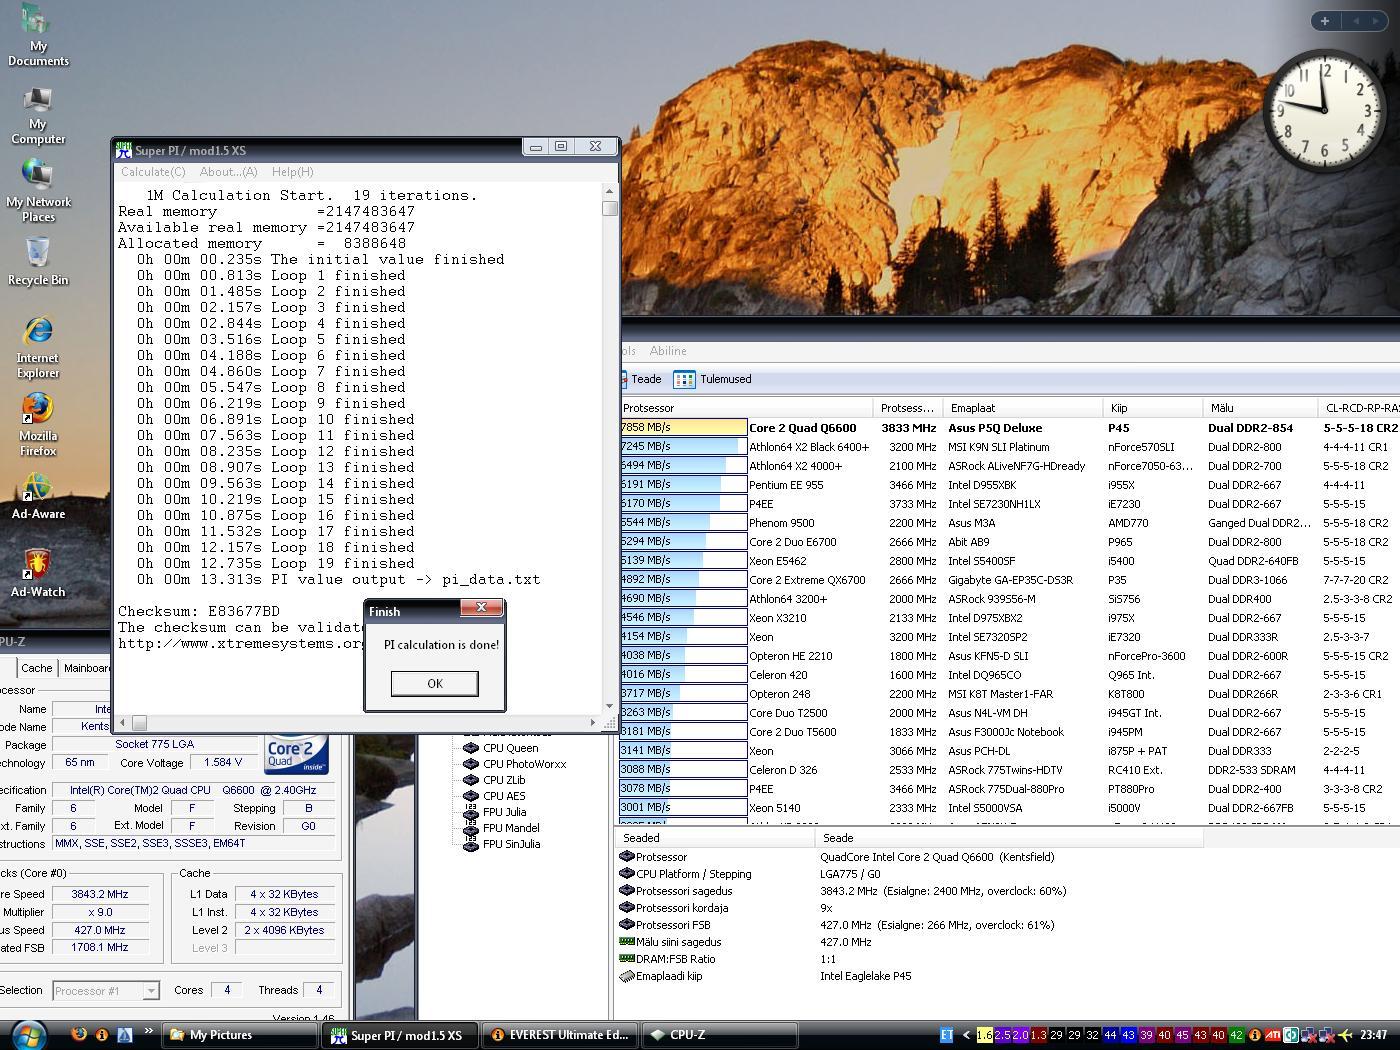Select CPU Queen benchmark in EVEREST tree
The width and height of the screenshot is (1400, 1050).
coord(509,748)
